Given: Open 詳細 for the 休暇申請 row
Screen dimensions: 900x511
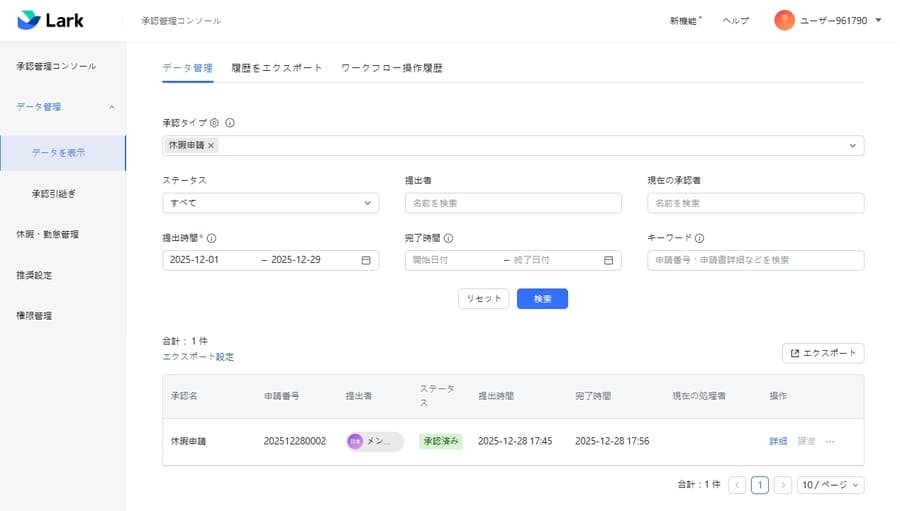Looking at the screenshot, I should coord(778,441).
